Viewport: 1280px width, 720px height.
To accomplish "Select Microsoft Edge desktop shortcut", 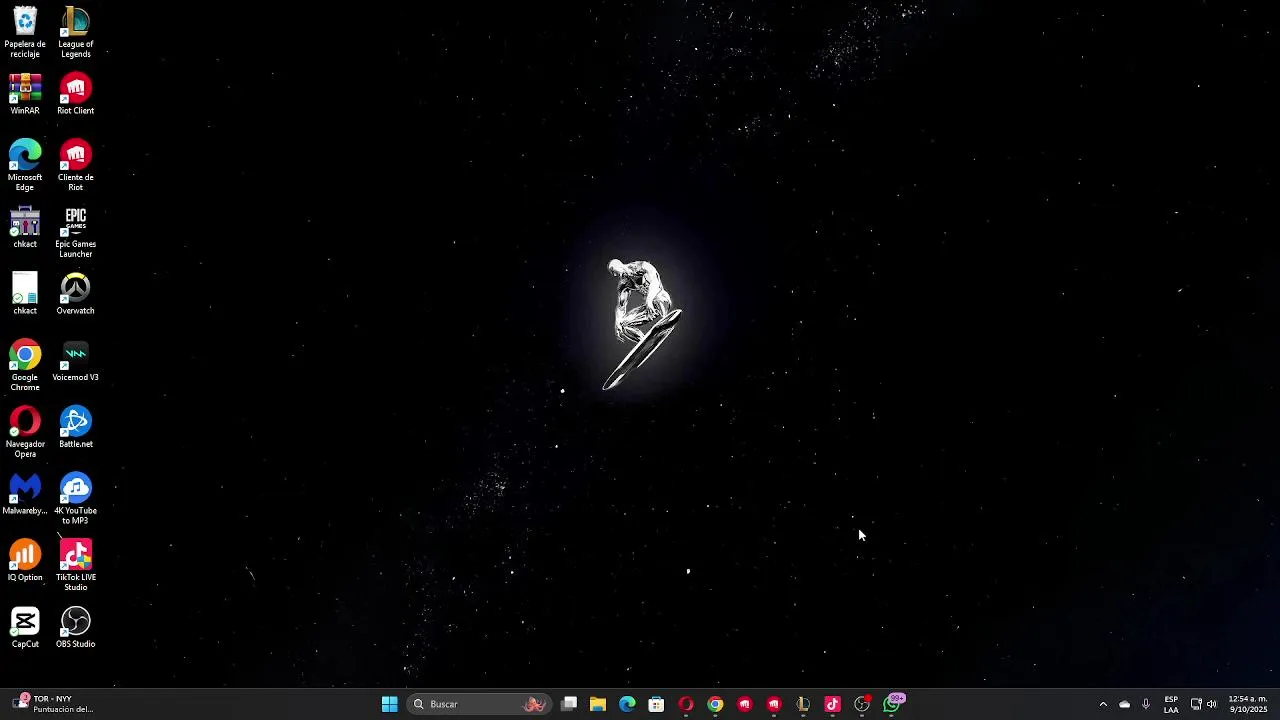I will (25, 166).
